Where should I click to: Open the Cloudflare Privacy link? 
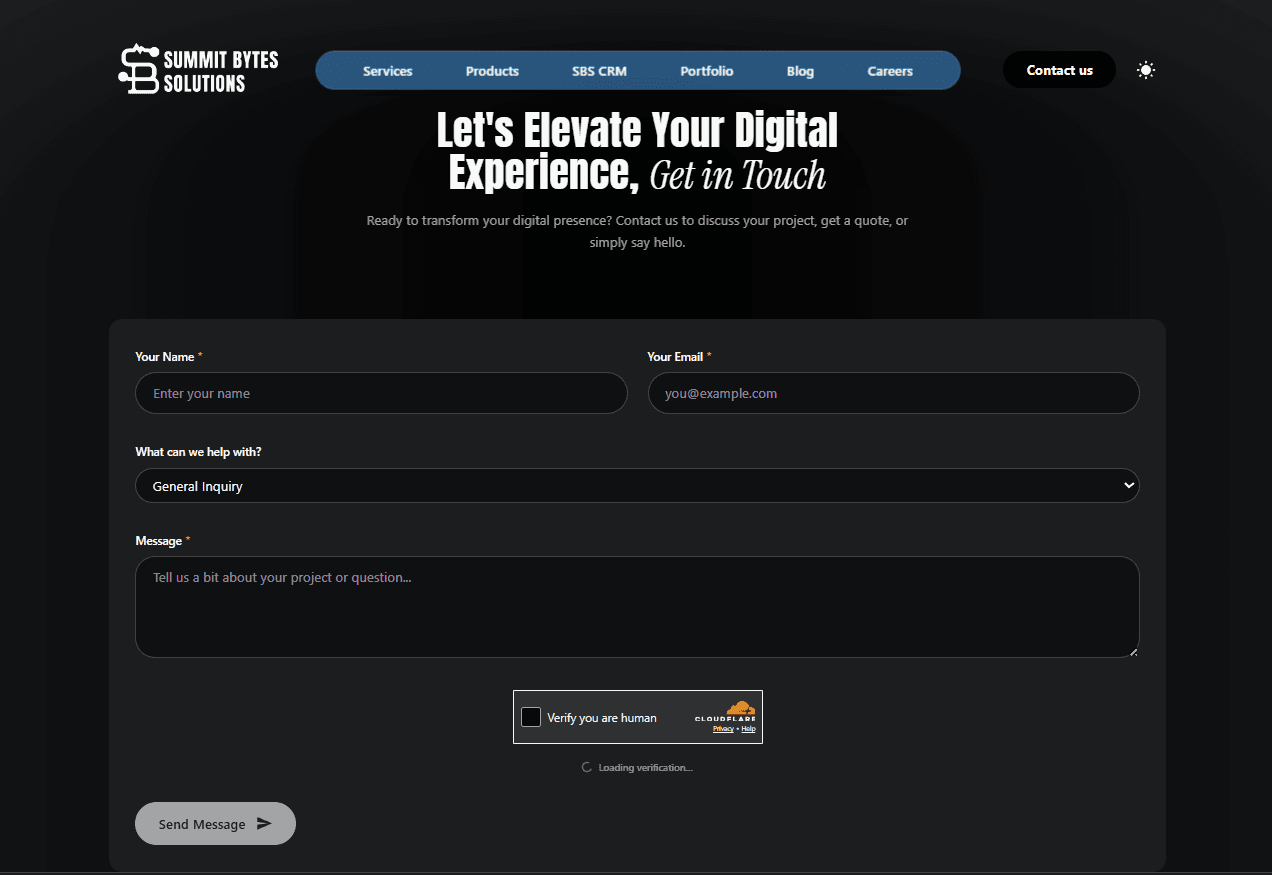click(723, 729)
